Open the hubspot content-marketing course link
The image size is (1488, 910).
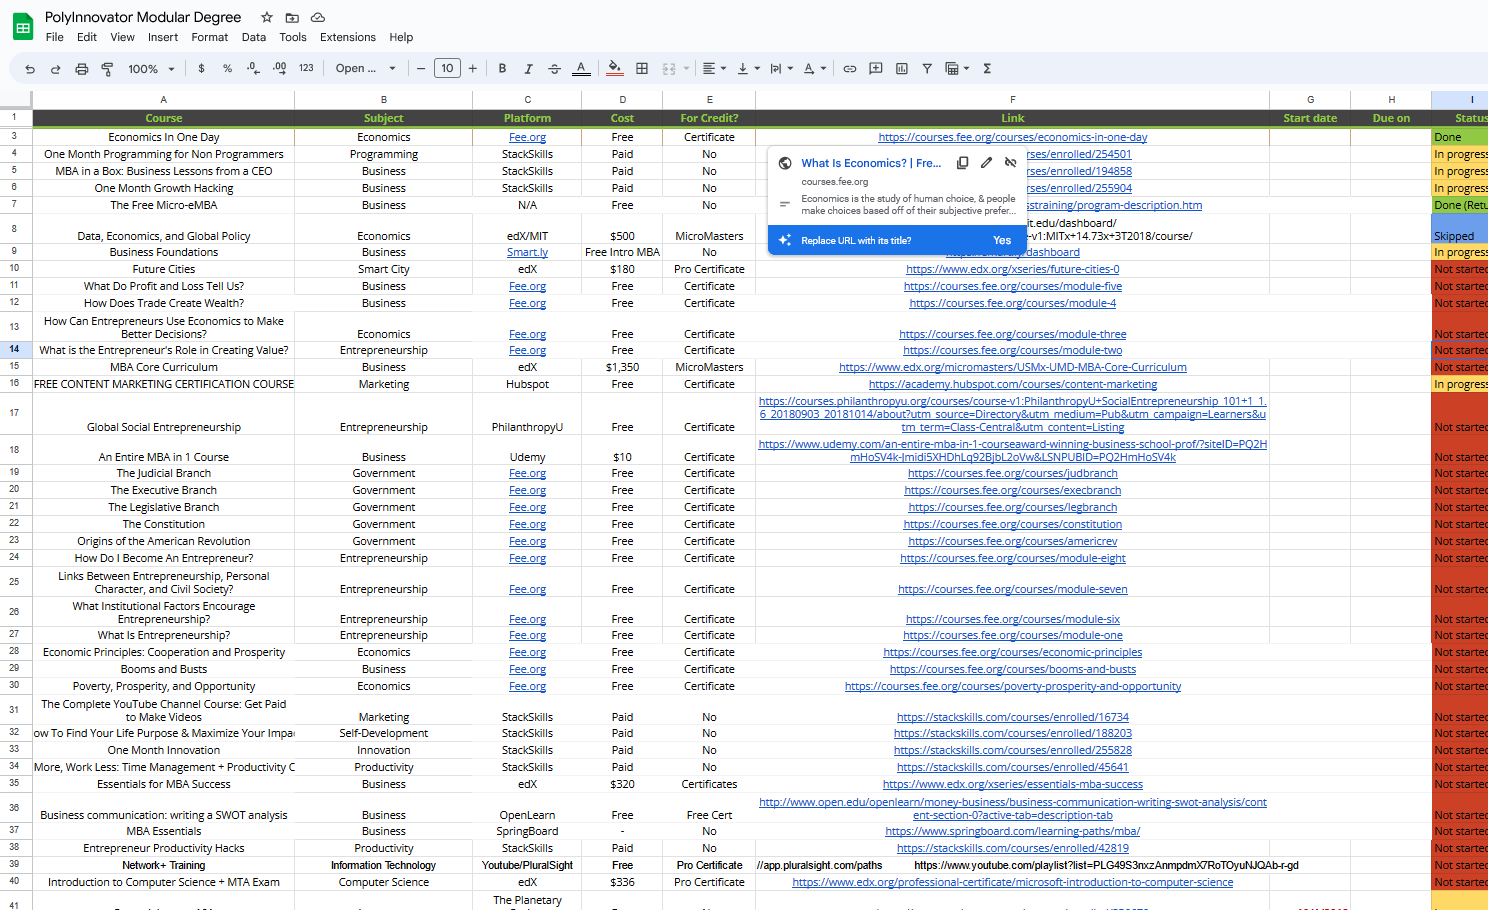tap(1012, 384)
